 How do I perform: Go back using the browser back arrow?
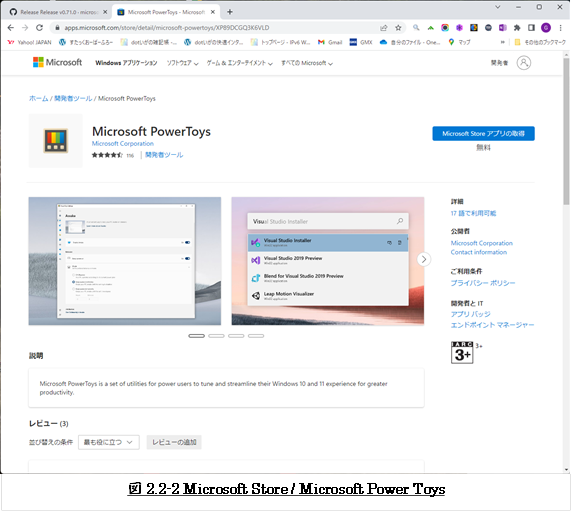pos(11,28)
